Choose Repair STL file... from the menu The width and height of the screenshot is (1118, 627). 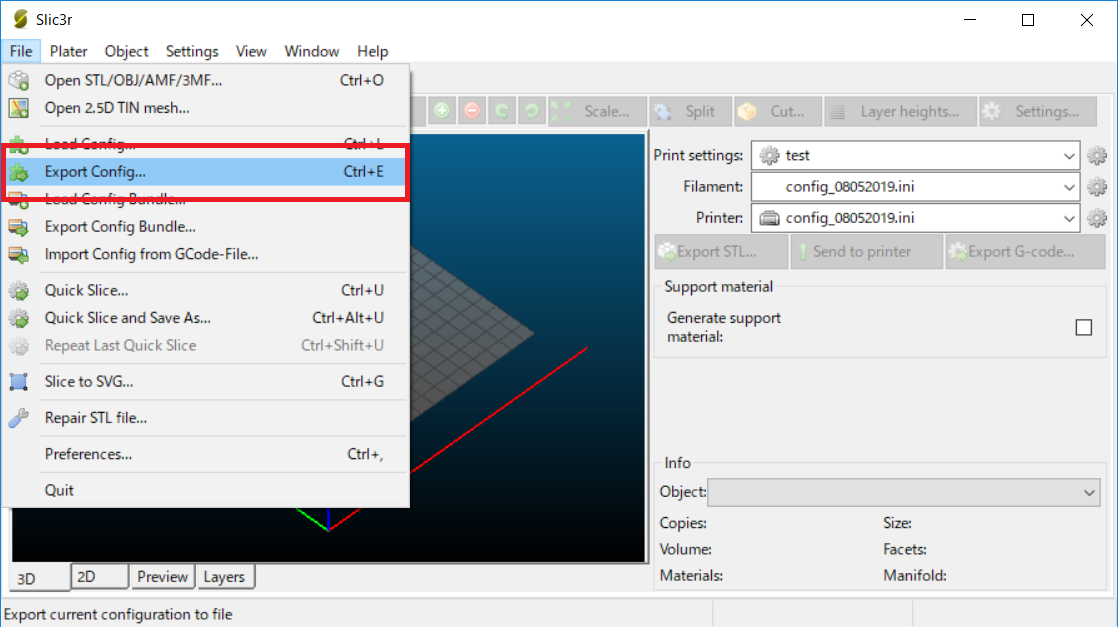pyautogui.click(x=205, y=418)
